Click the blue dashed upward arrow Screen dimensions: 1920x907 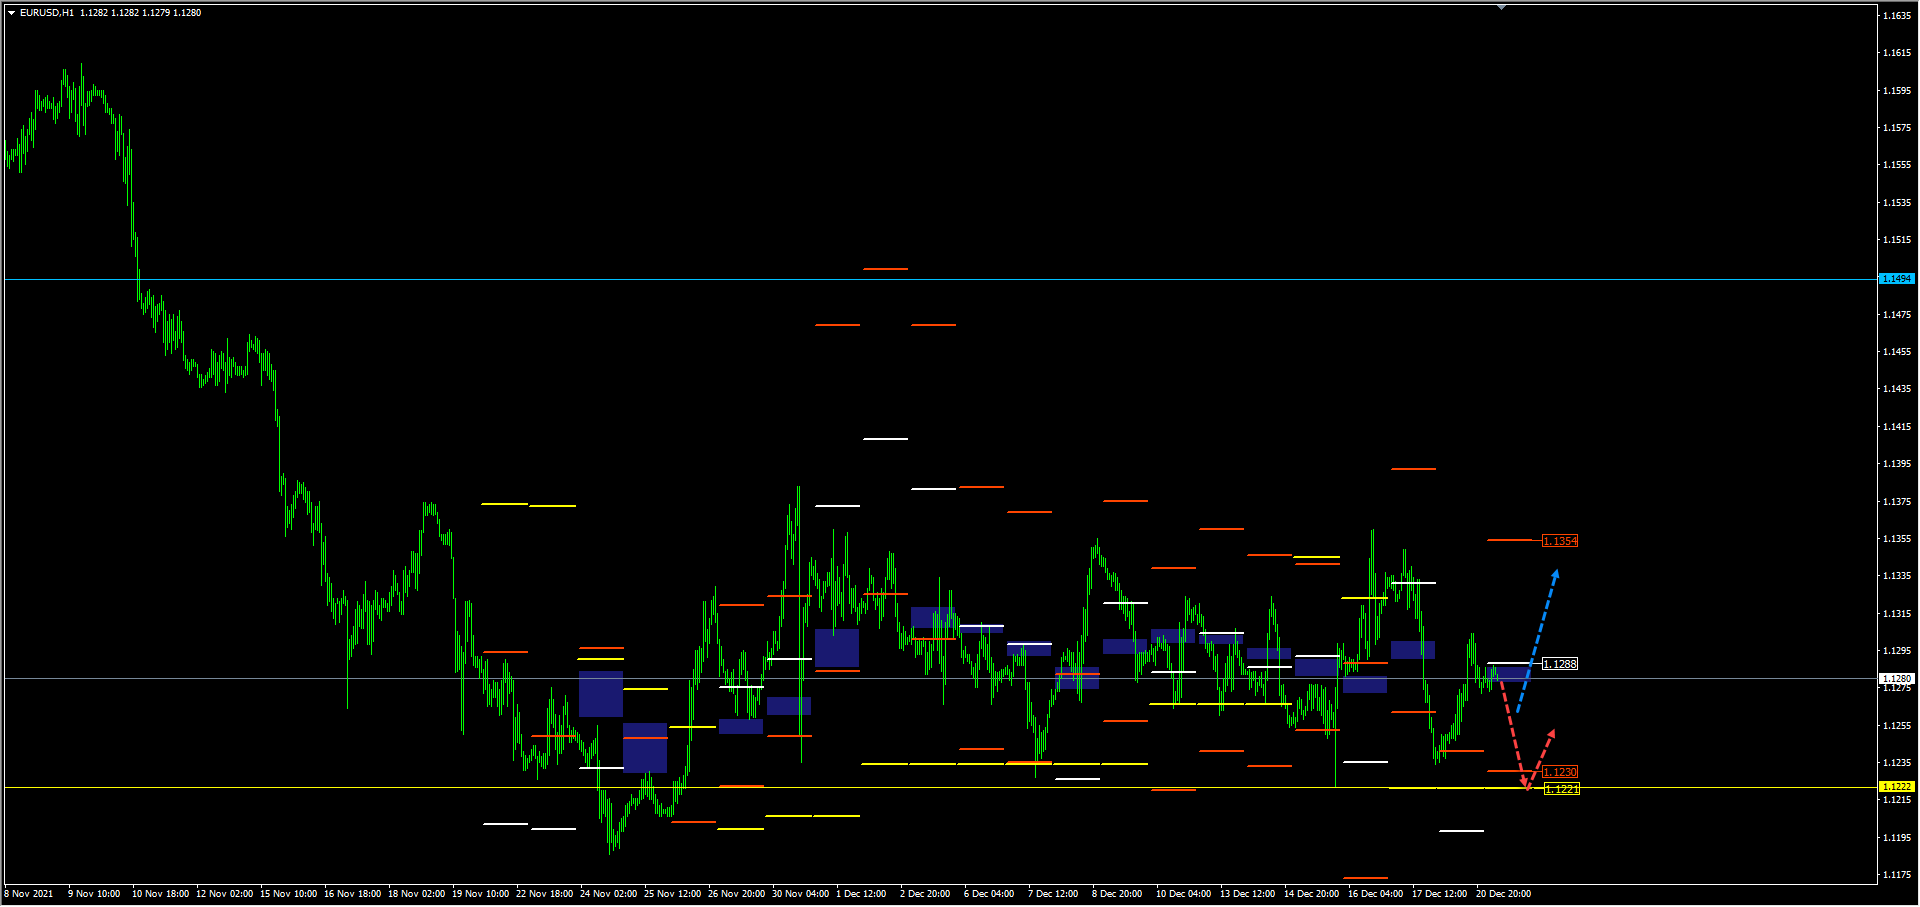point(1538,640)
